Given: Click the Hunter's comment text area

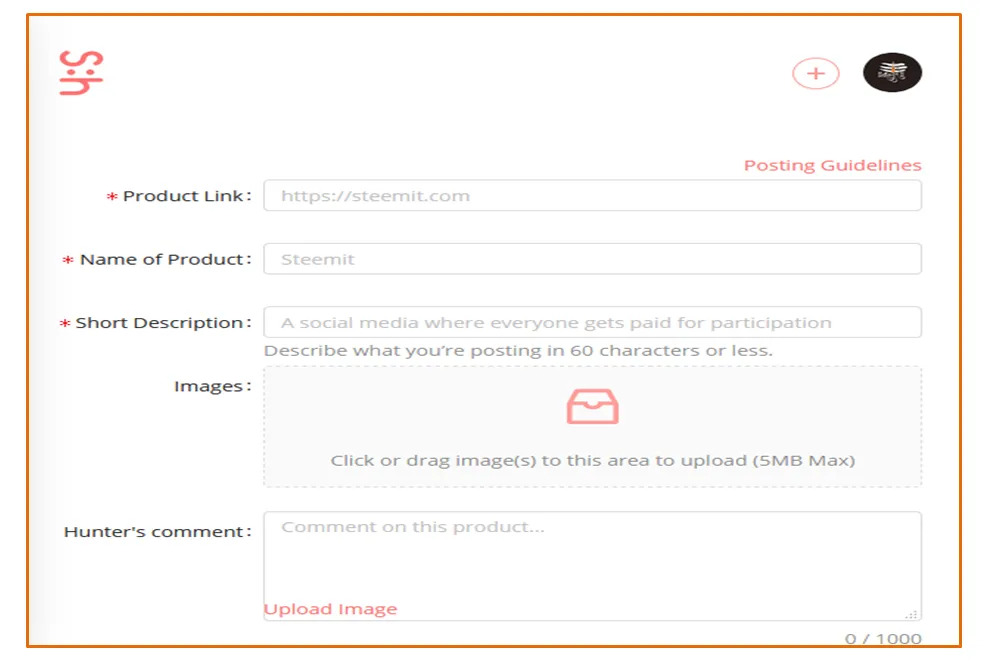Looking at the screenshot, I should click(592, 560).
